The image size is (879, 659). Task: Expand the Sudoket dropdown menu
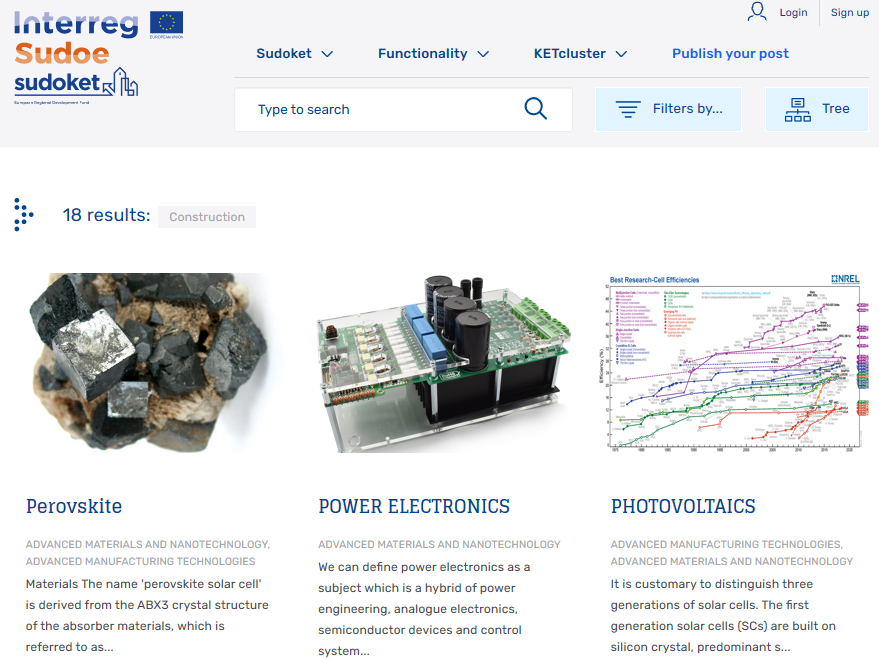click(x=294, y=54)
